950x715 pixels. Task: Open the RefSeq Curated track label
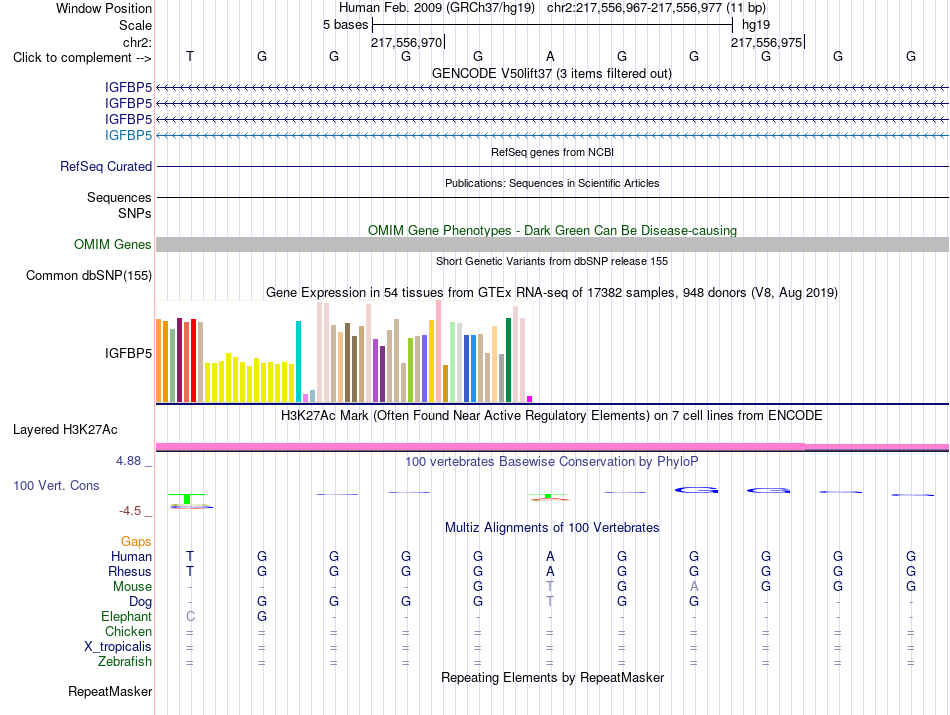click(x=106, y=167)
